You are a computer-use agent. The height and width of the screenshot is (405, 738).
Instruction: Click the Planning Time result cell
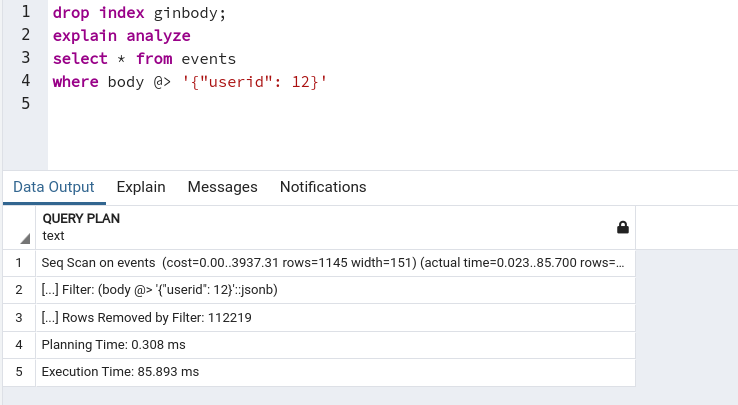[x=113, y=344]
